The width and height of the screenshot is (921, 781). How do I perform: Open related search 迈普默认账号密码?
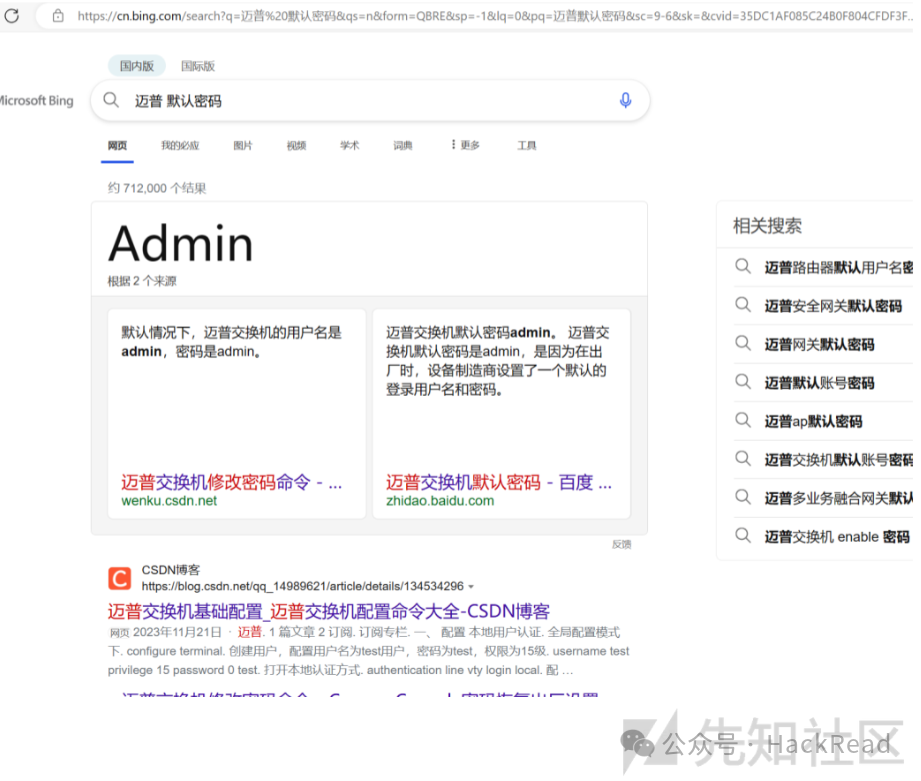pyautogui.click(x=819, y=383)
